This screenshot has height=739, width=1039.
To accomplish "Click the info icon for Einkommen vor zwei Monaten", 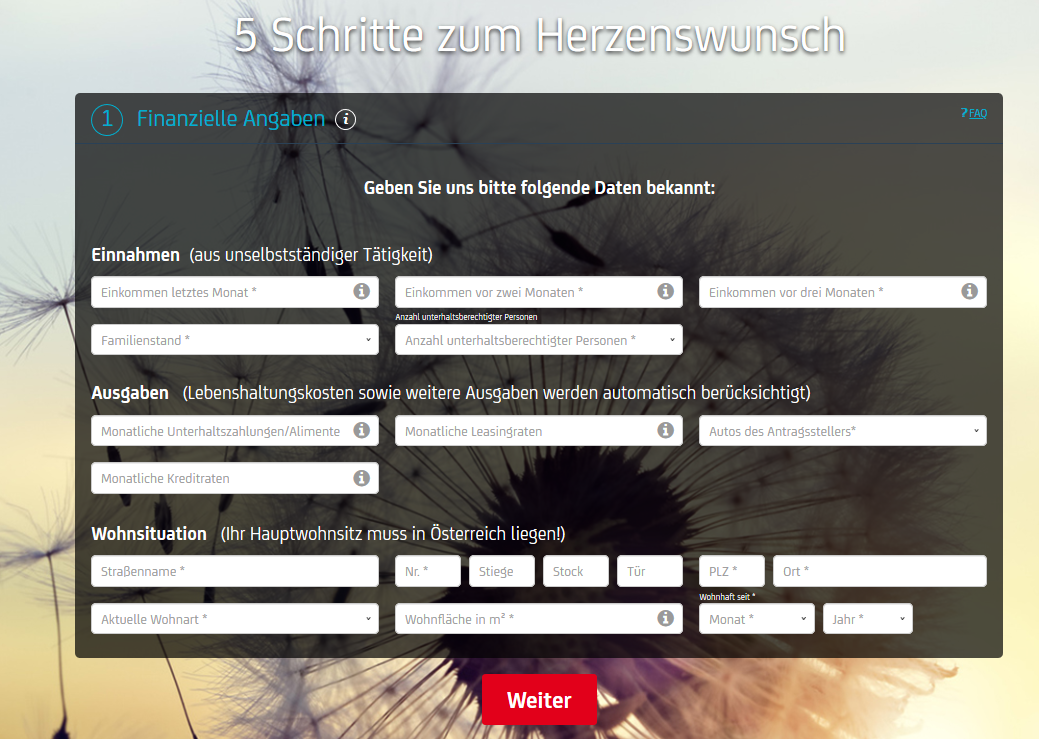I will pyautogui.click(x=666, y=292).
